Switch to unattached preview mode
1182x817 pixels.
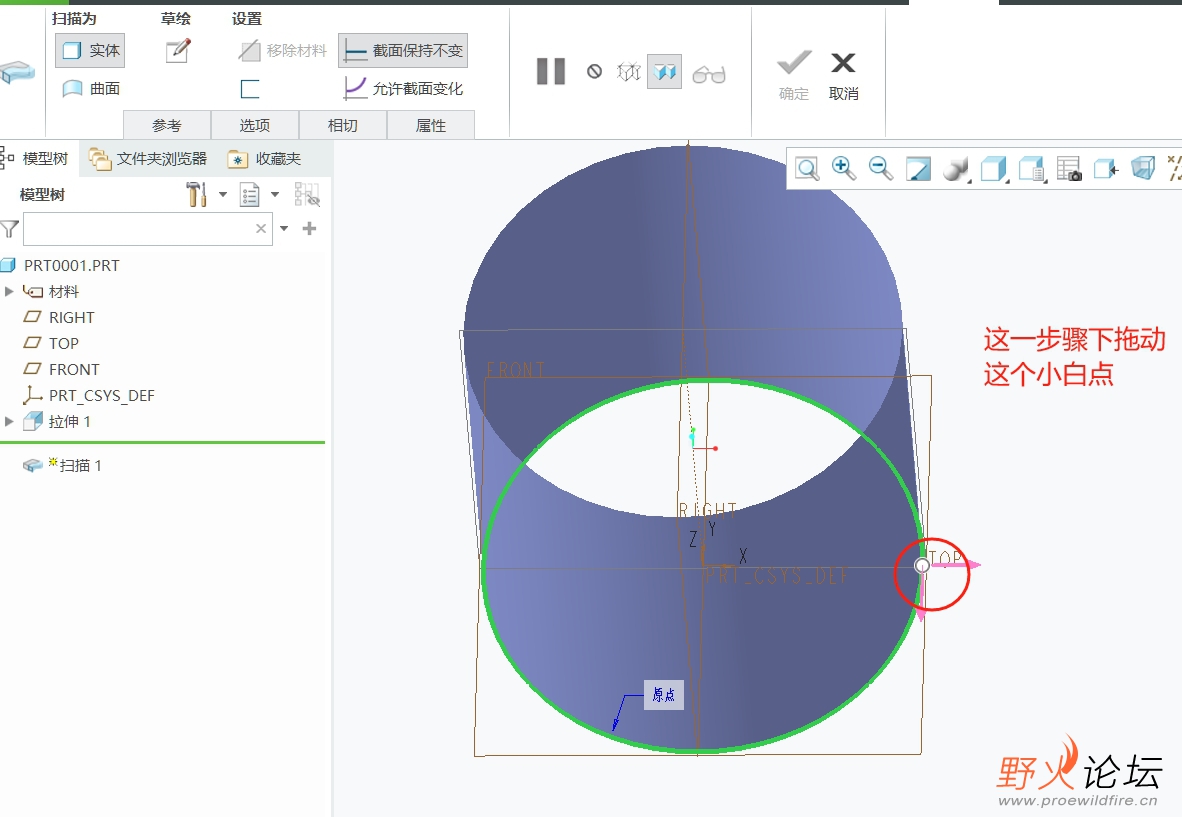pos(629,72)
